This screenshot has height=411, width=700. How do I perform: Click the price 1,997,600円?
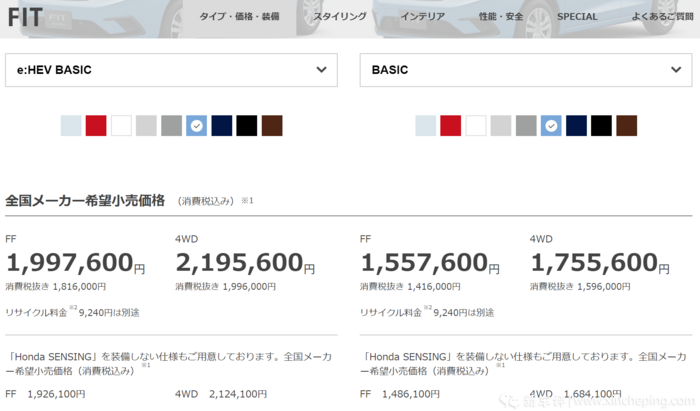[75, 262]
